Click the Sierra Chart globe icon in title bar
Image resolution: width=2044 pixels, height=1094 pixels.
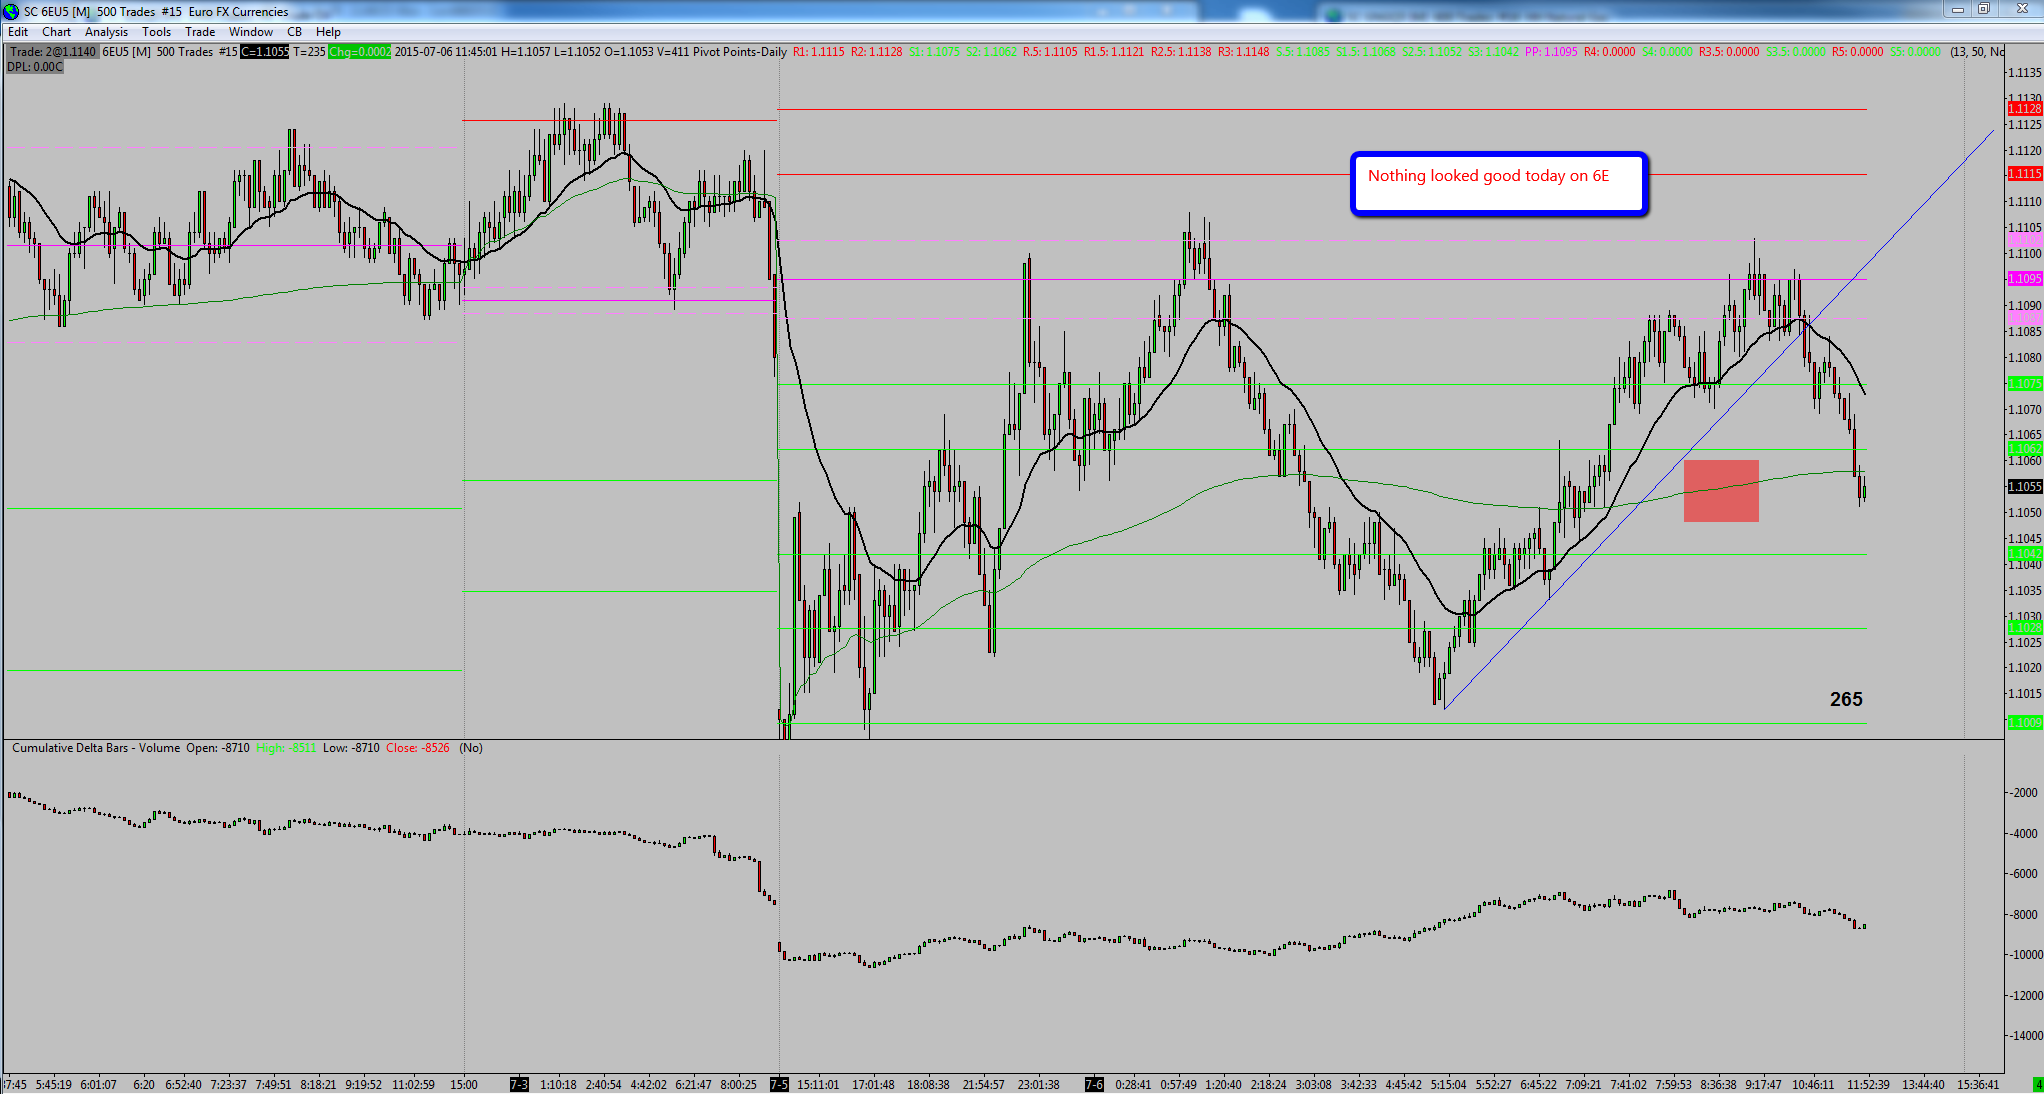(x=11, y=11)
